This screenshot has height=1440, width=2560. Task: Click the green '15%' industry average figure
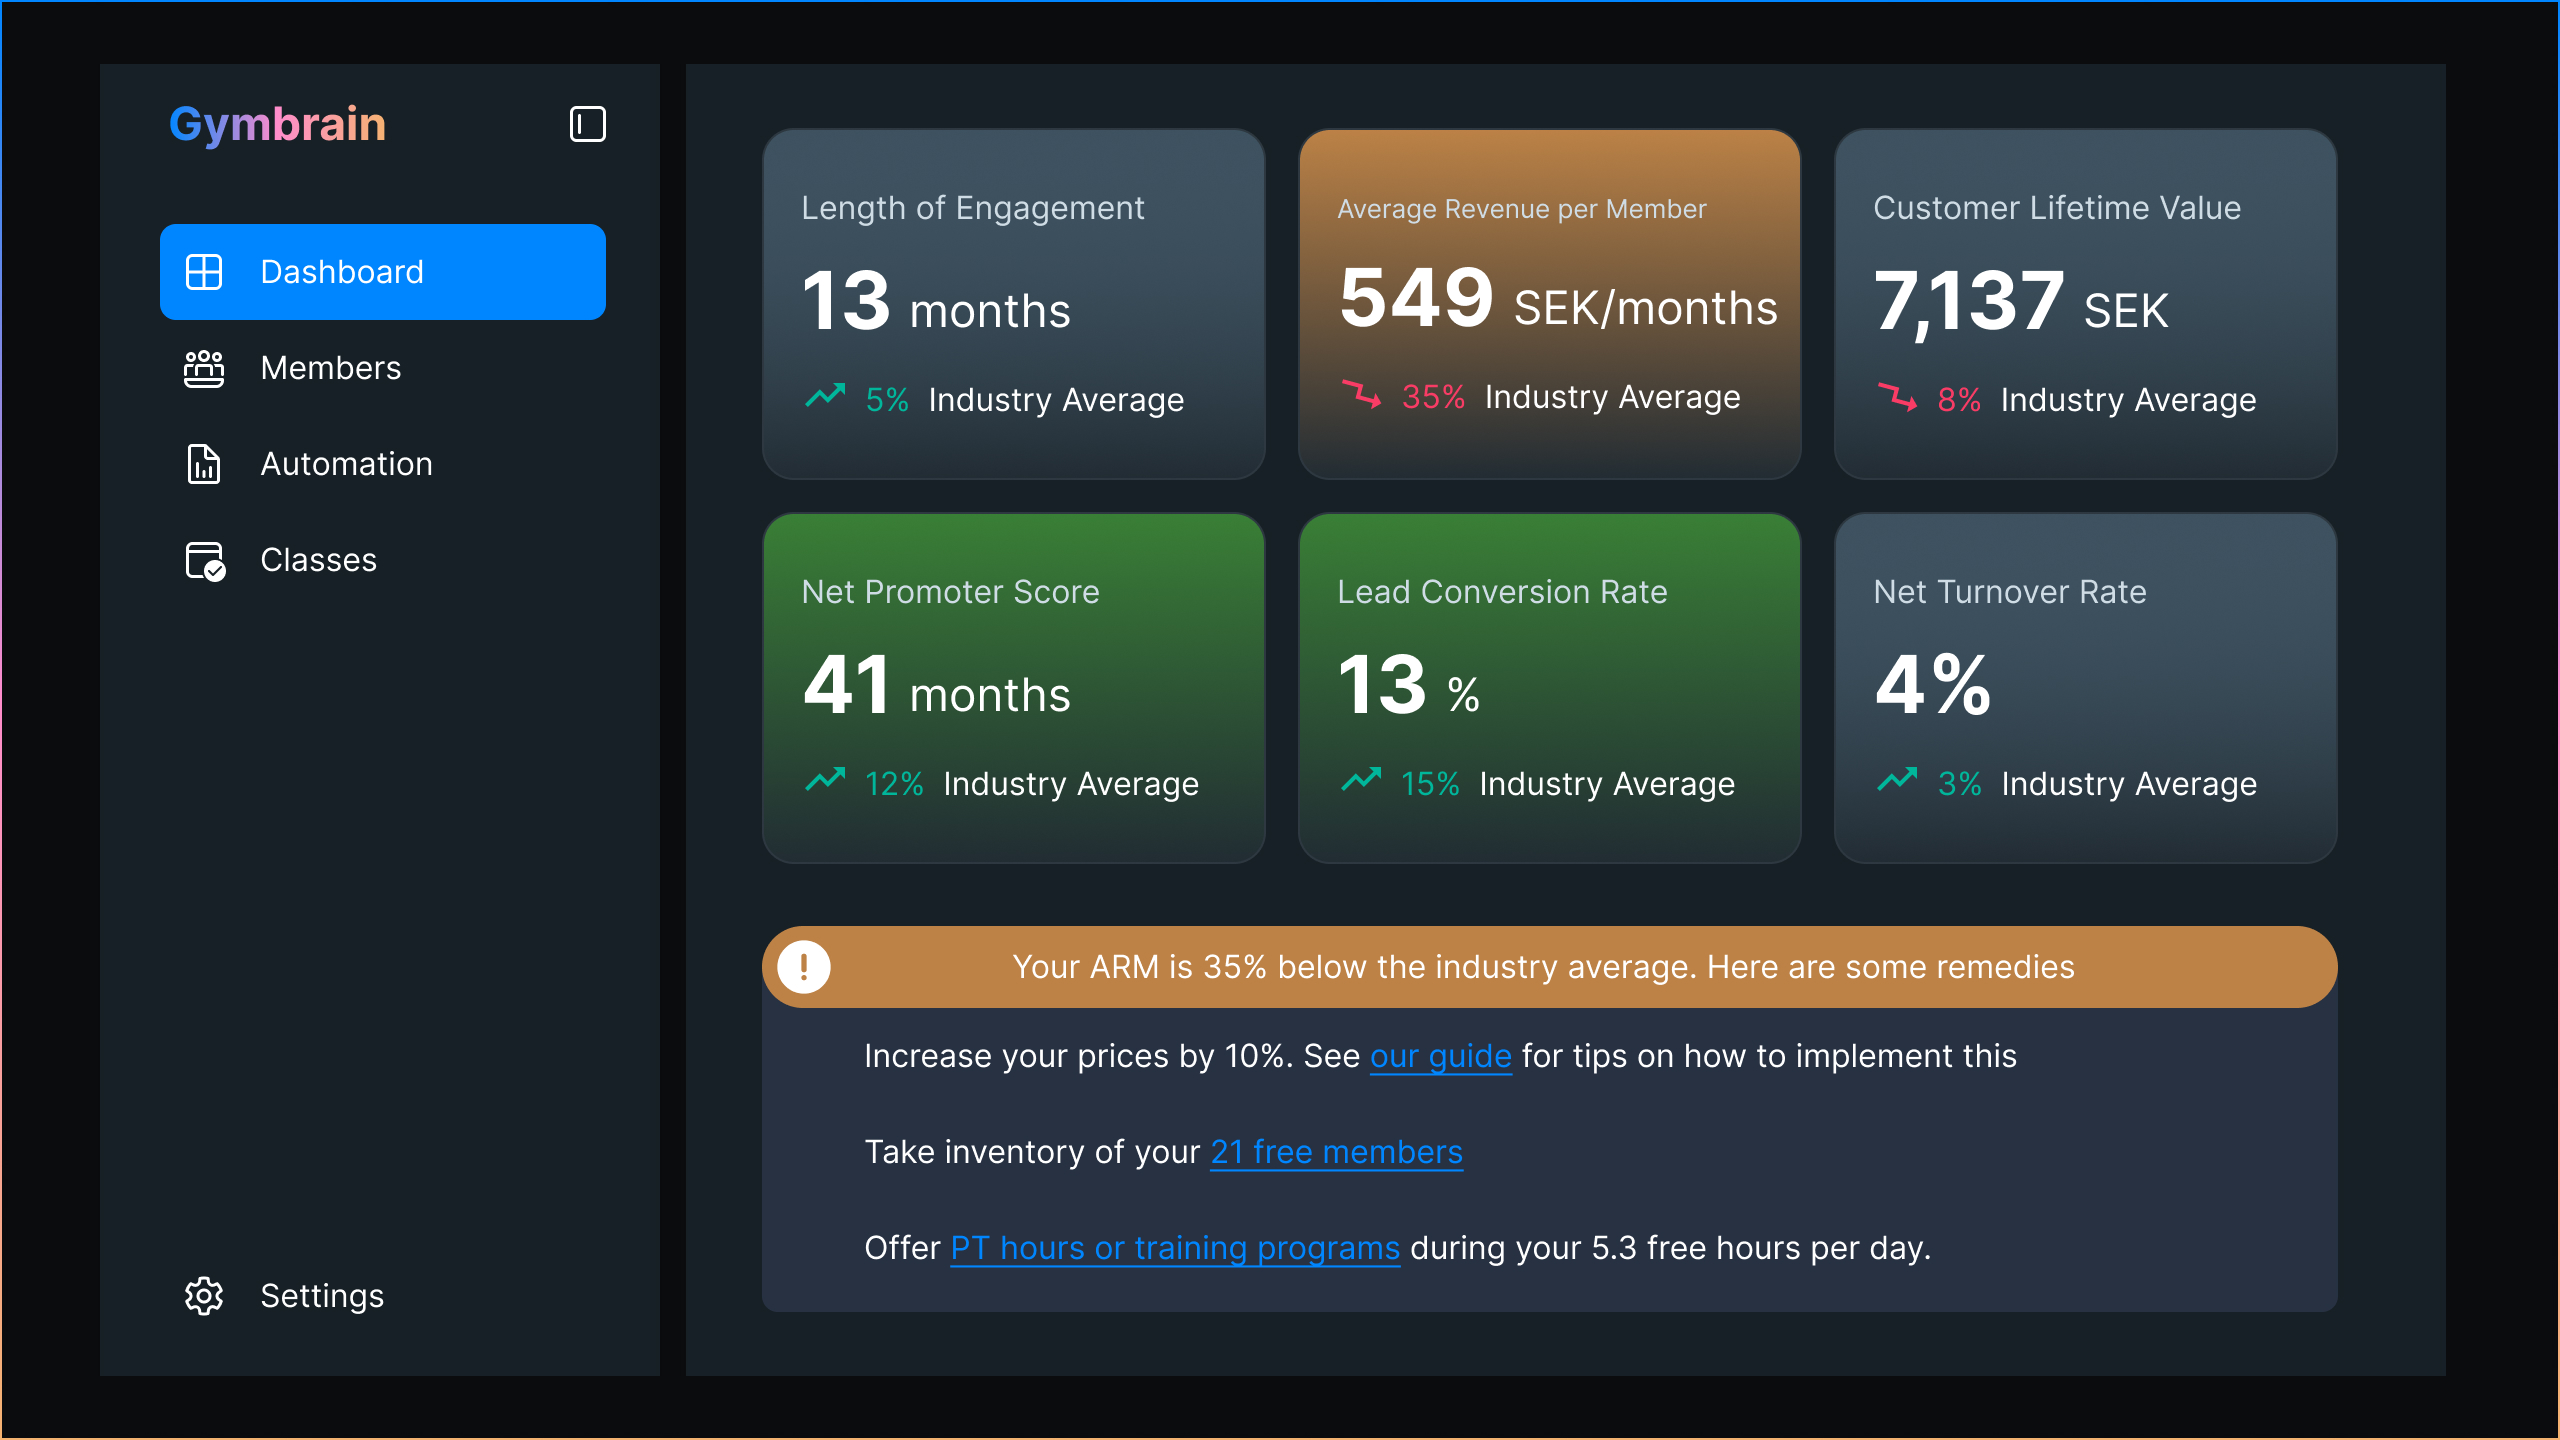(1430, 784)
